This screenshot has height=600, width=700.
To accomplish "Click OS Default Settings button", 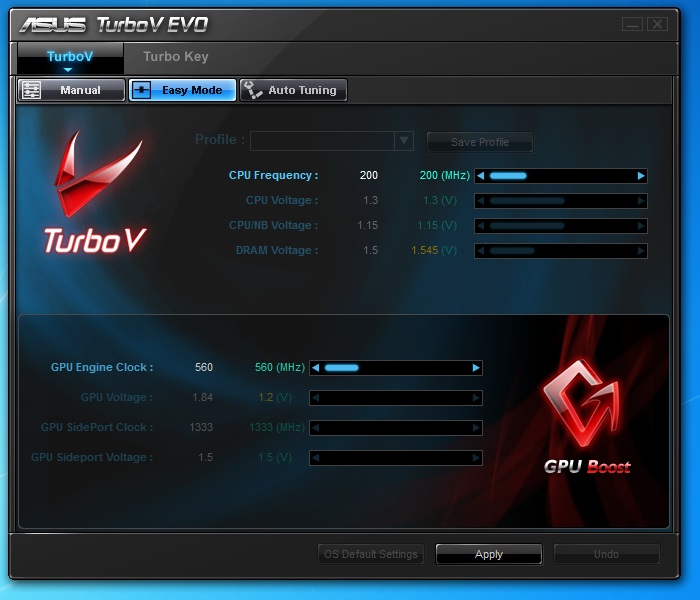I will click(x=371, y=554).
